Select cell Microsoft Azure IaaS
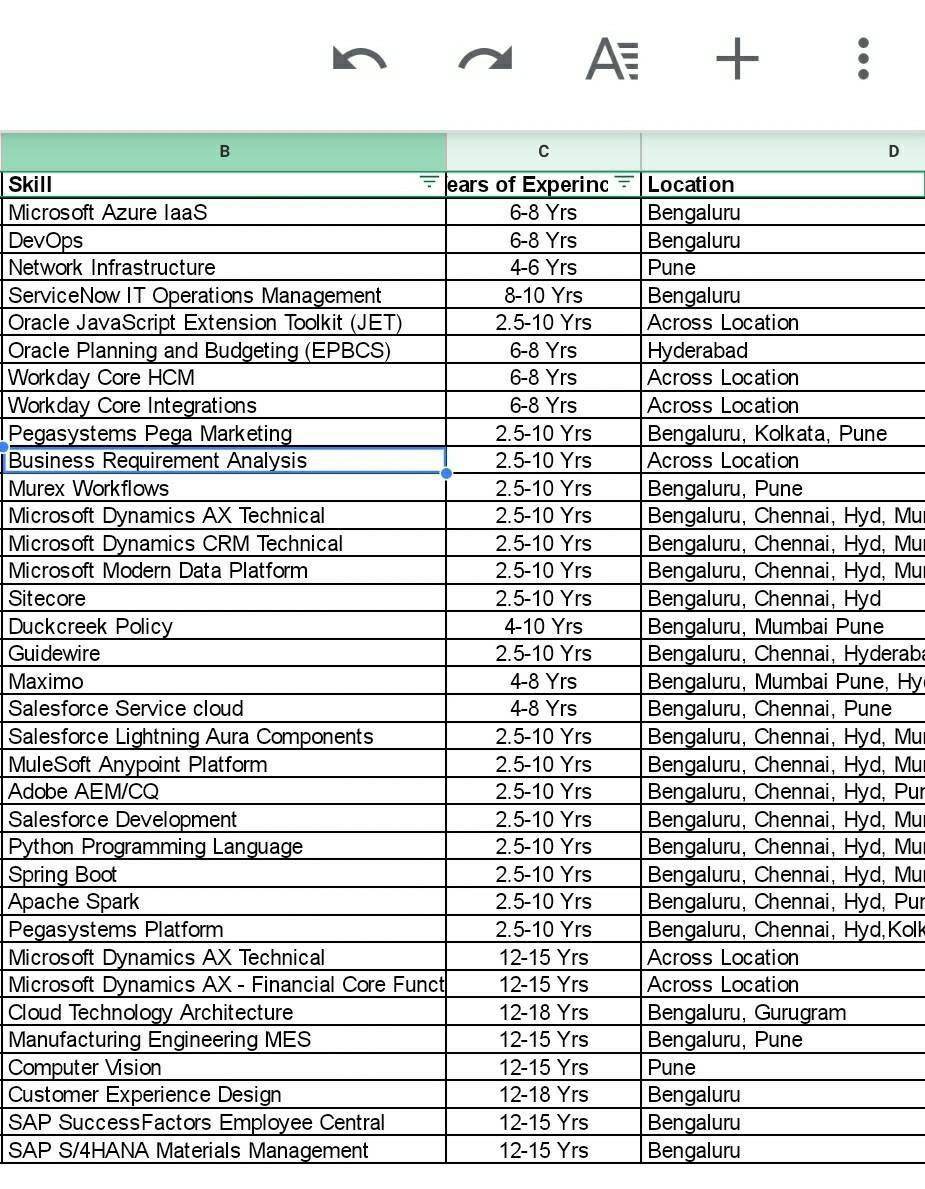This screenshot has height=1189, width=925. point(224,212)
